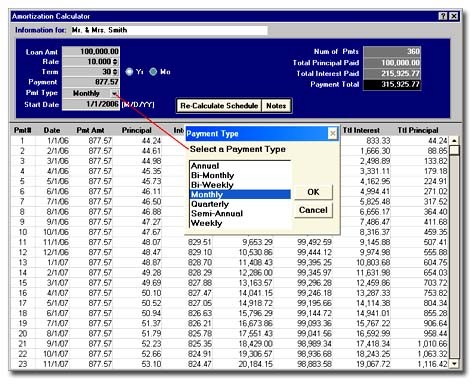
Task: Click the help question mark icon
Action: click(x=443, y=16)
